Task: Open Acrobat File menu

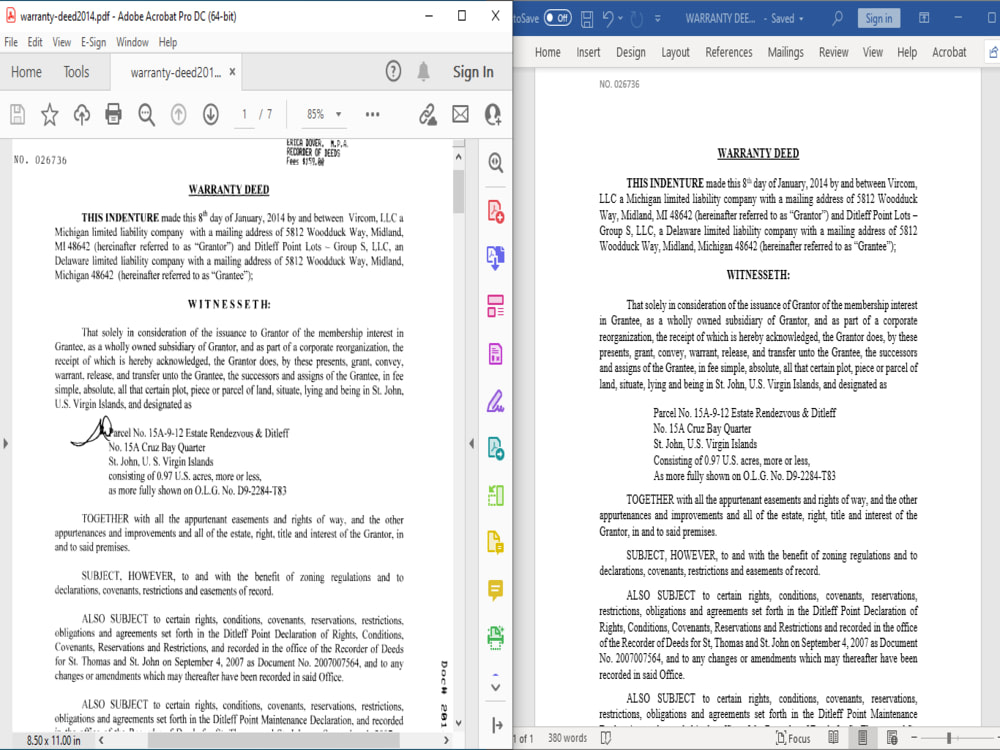Action: 11,42
